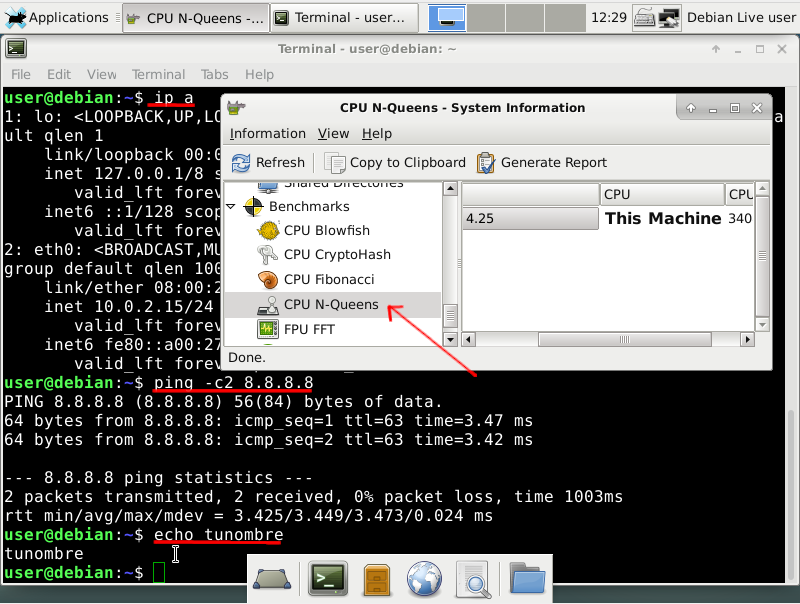Image resolution: width=800 pixels, height=604 pixels.
Task: Click the CPU column header
Action: click(662, 194)
